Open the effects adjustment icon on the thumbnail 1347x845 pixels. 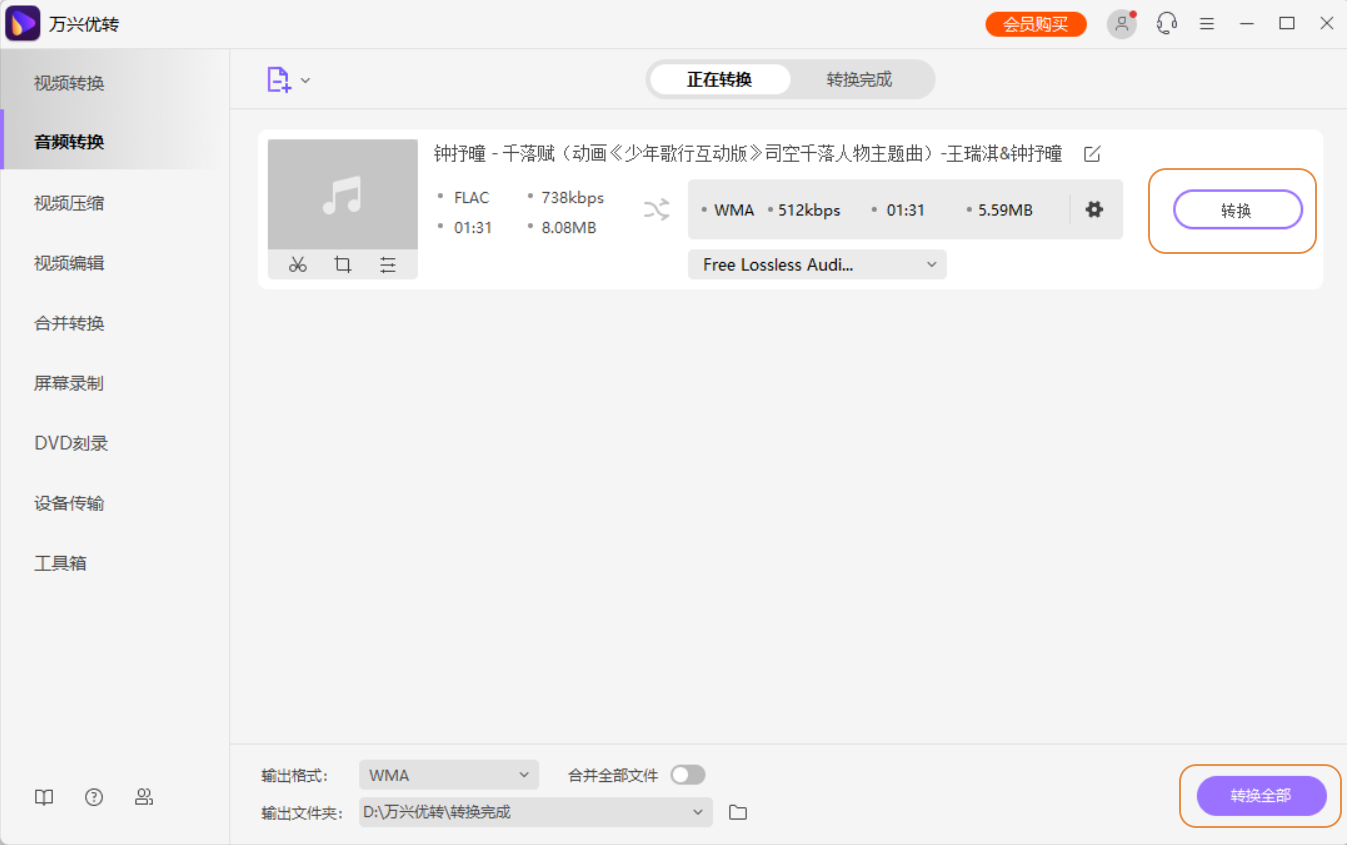[389, 264]
